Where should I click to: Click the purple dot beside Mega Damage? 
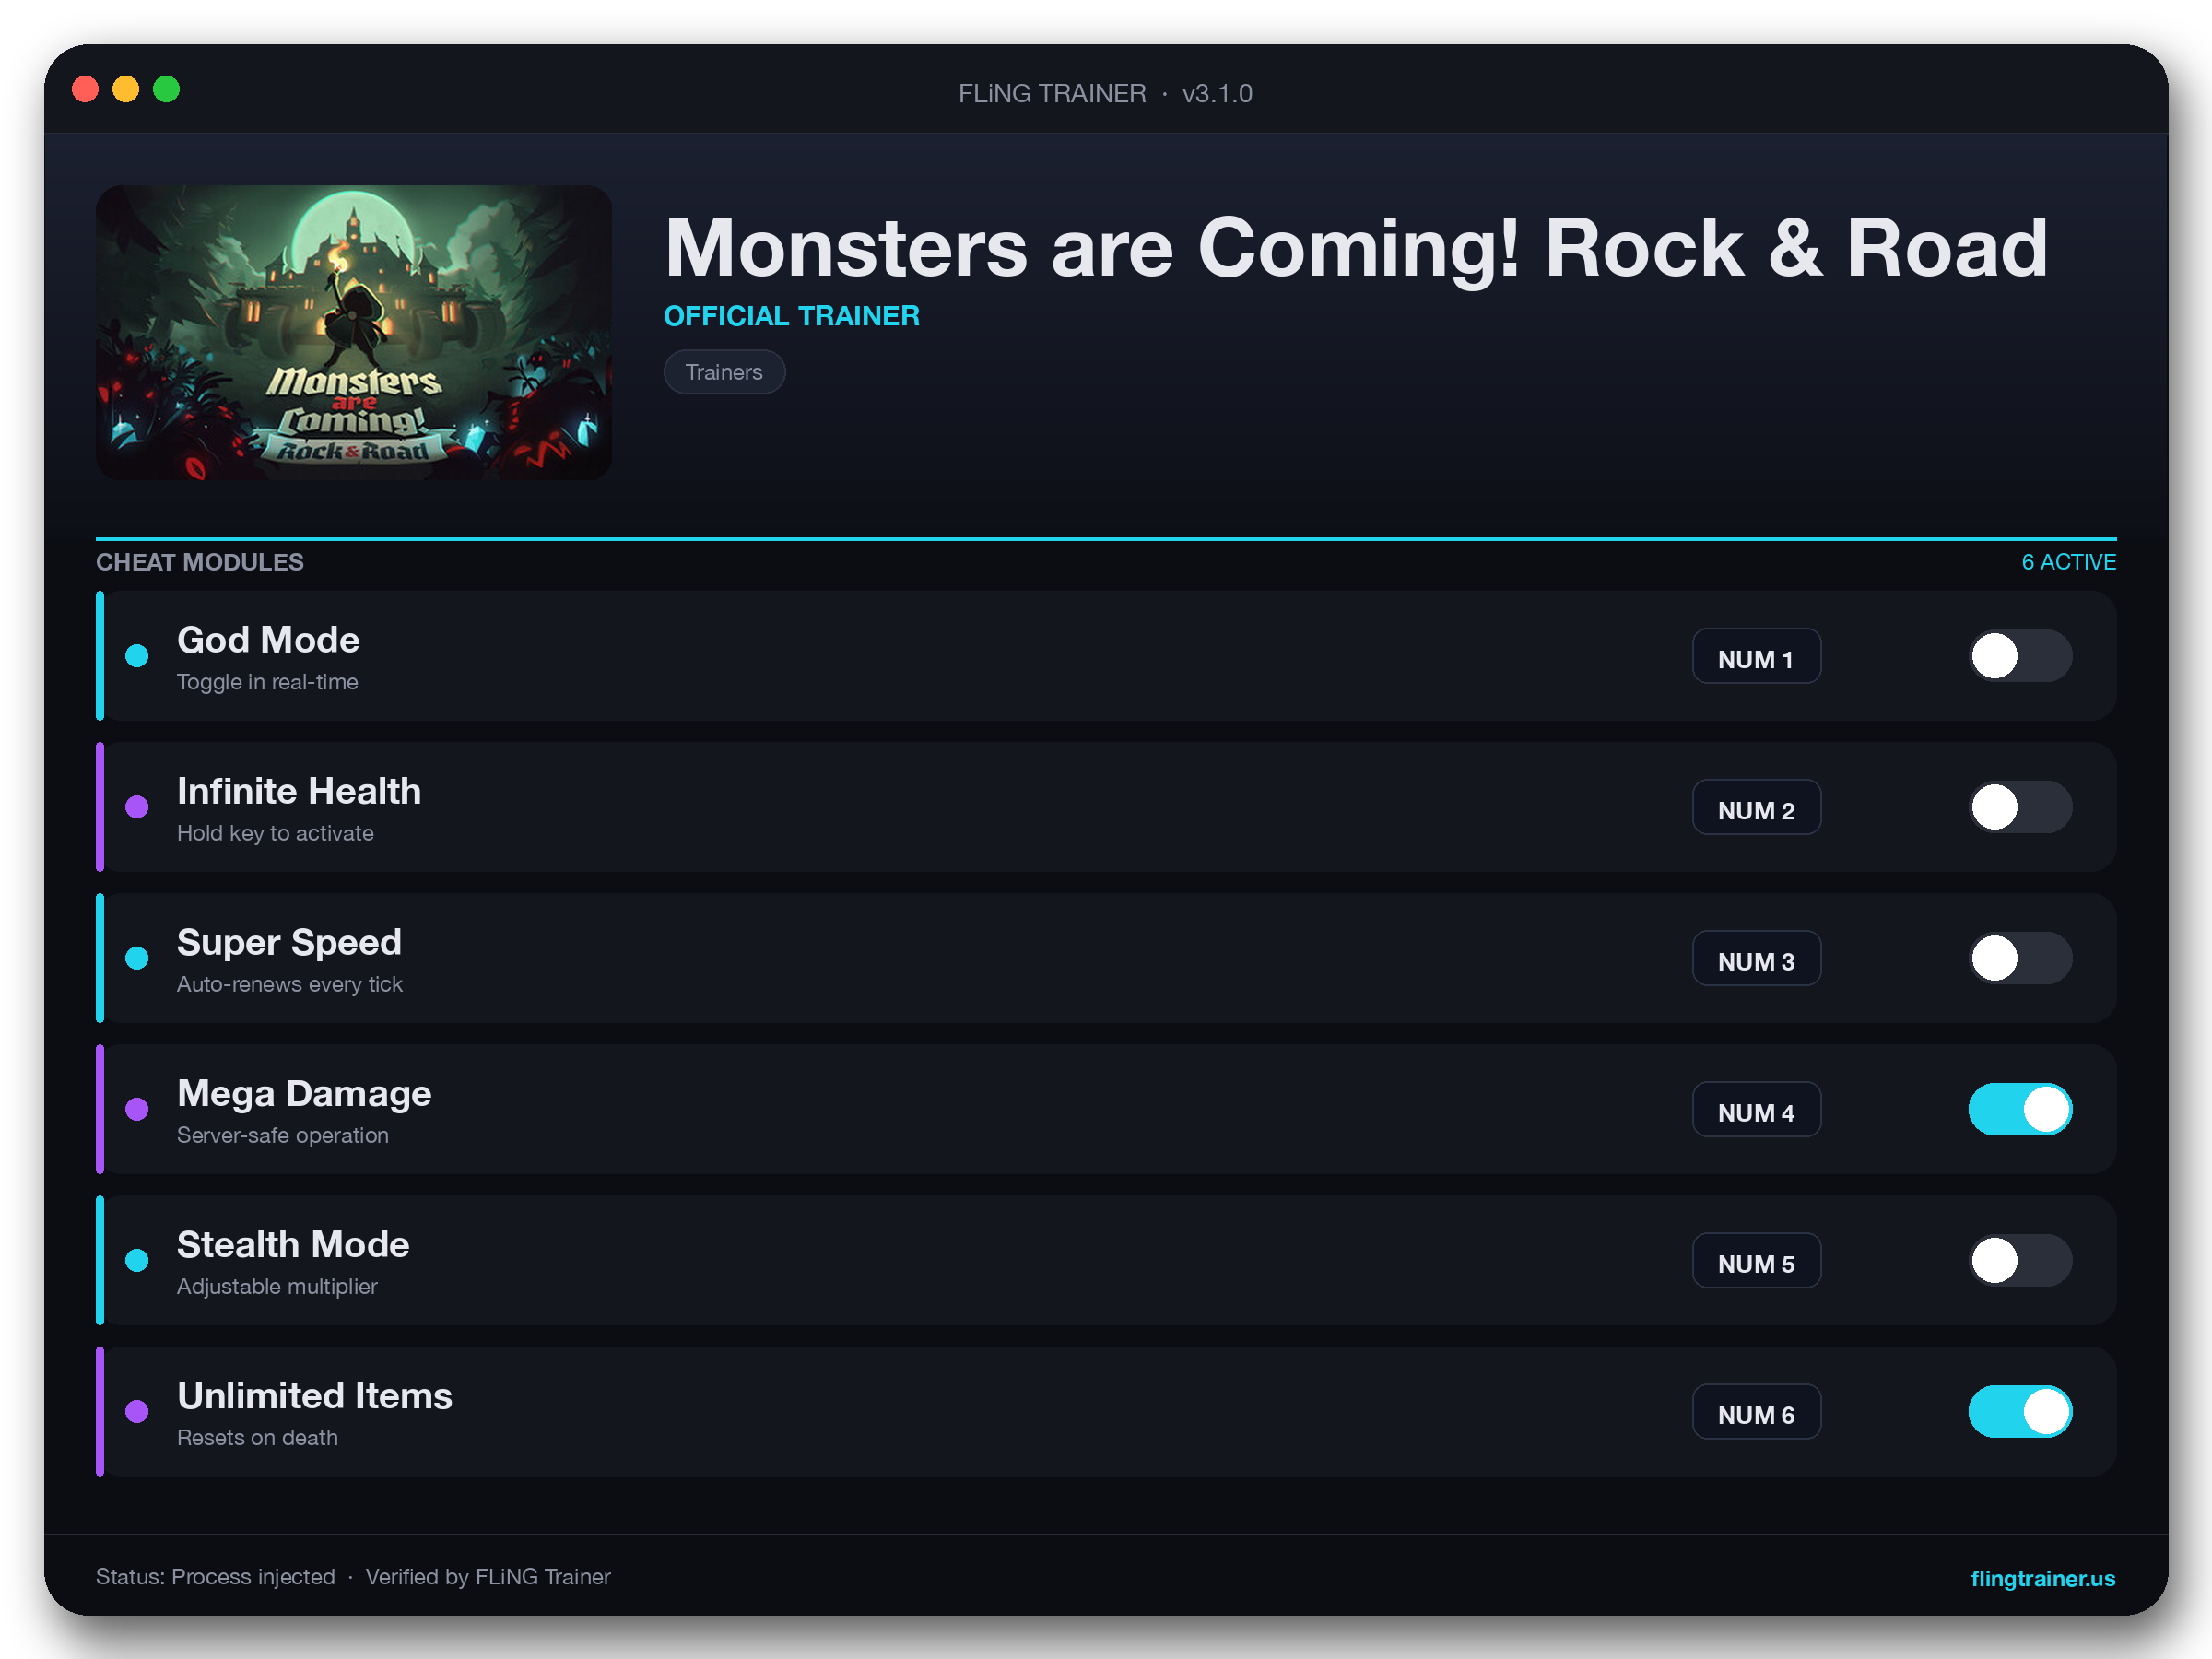coord(137,1109)
